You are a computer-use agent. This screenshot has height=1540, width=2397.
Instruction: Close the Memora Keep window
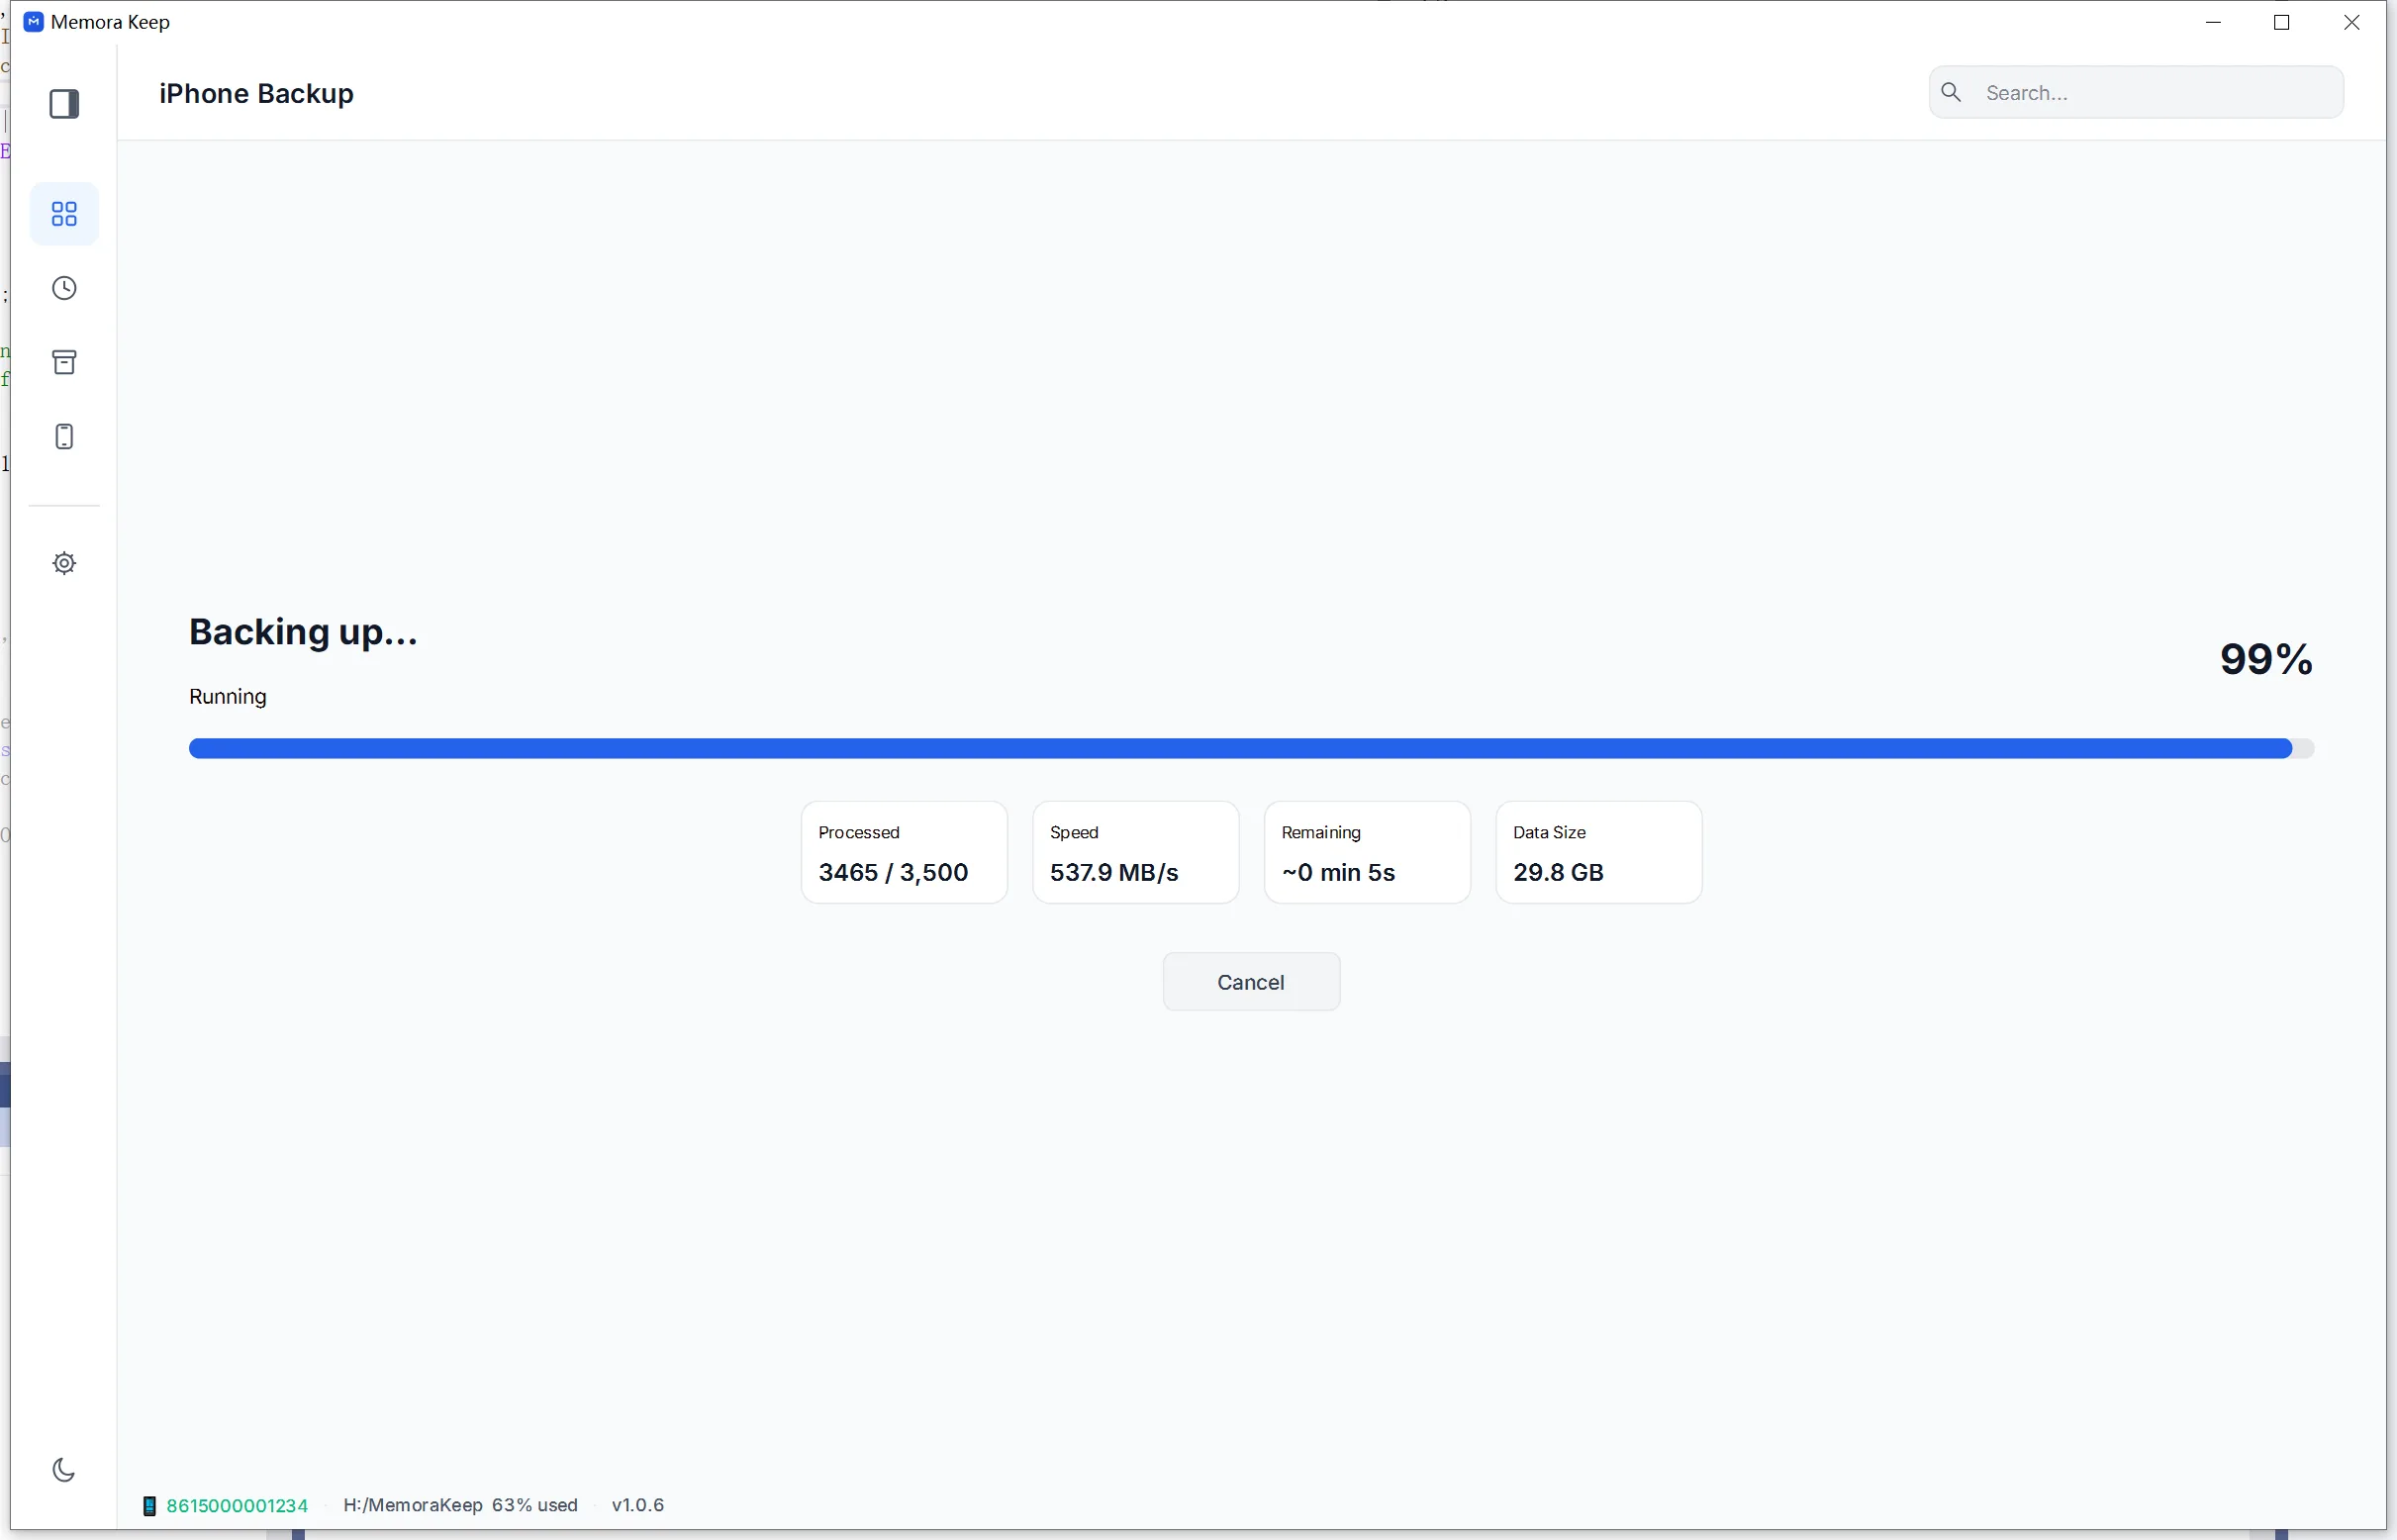coord(2352,22)
